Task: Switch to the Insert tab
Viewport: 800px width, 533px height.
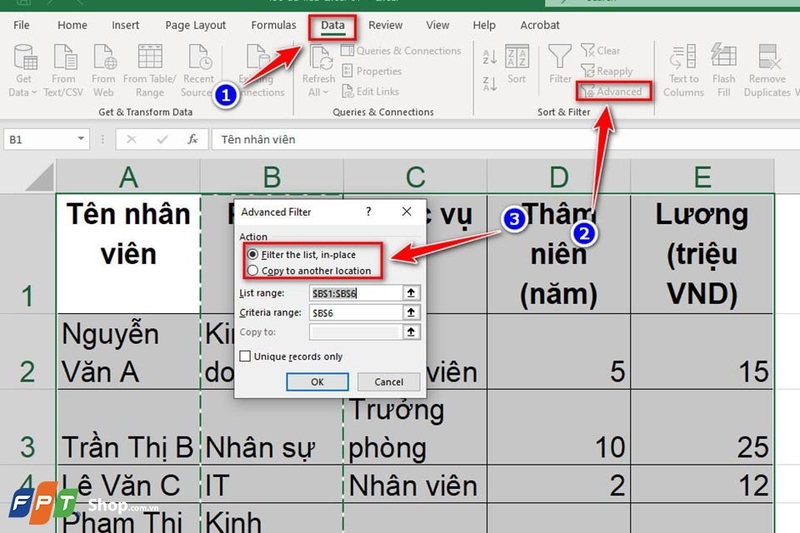Action: point(125,25)
